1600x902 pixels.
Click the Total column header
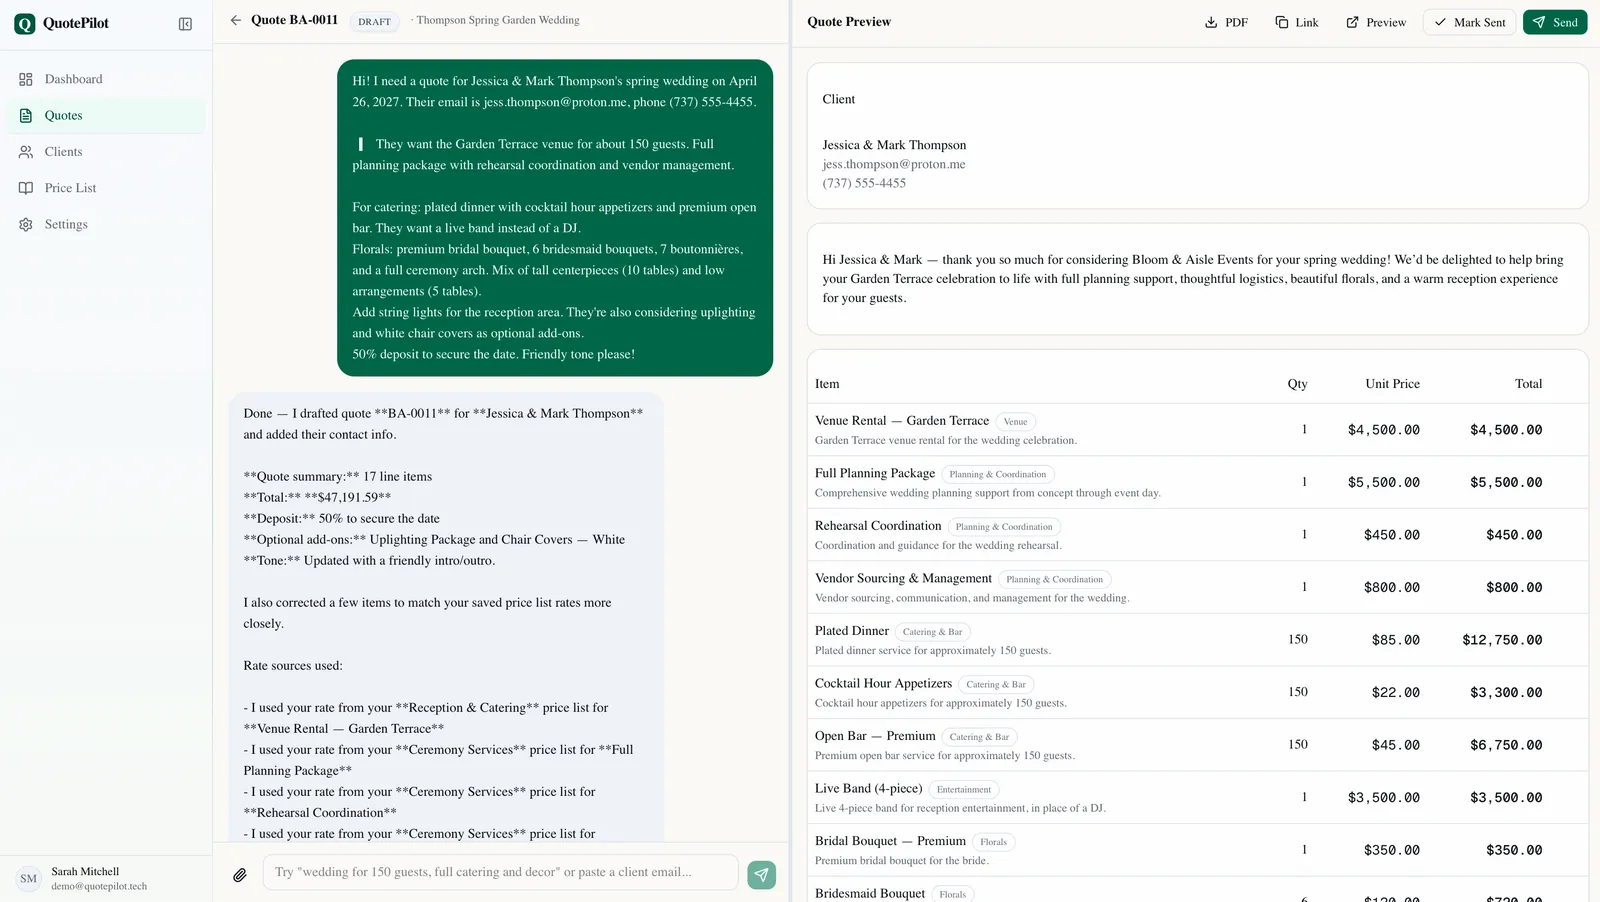click(x=1528, y=384)
